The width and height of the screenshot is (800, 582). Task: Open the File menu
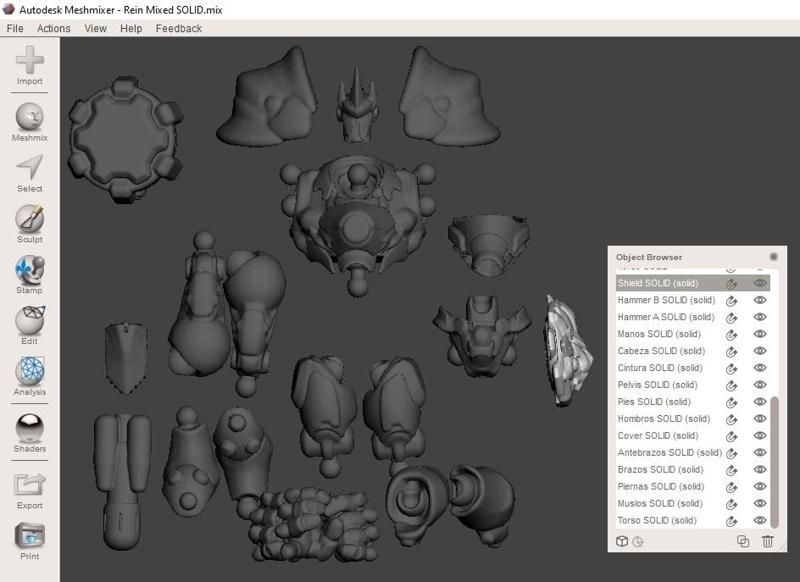pos(15,28)
